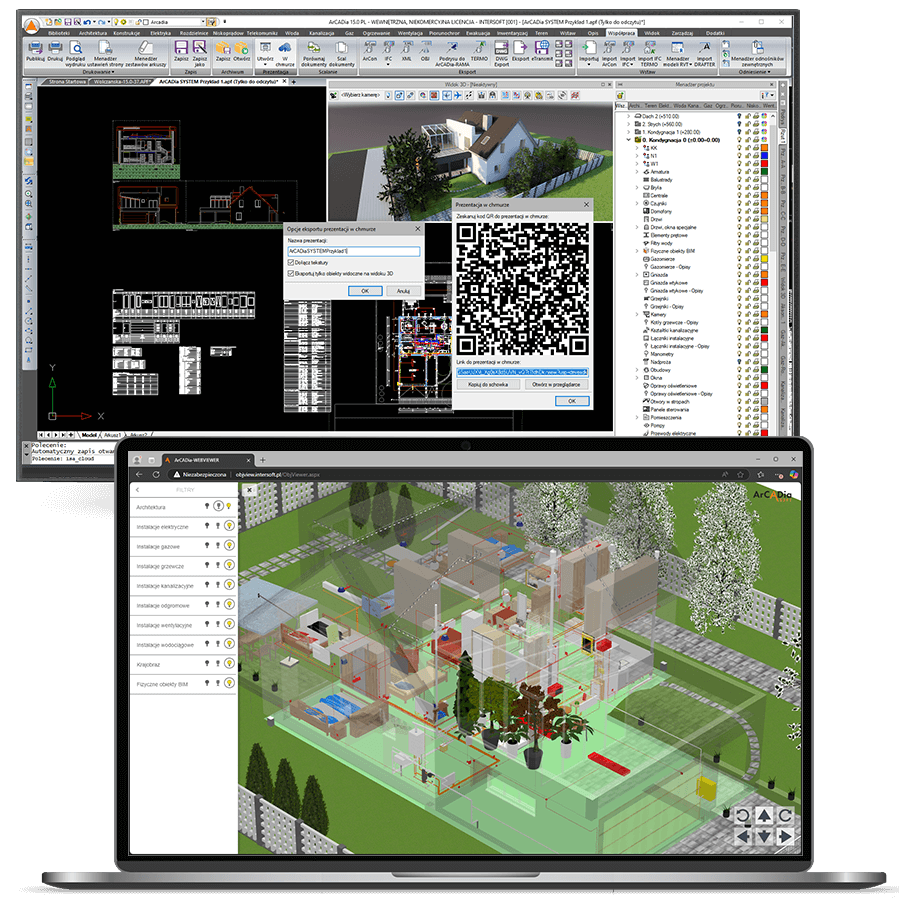Toggle yellow bulb for Instalacje gazowe filter
This screenshot has height=900, width=900.
[x=229, y=545]
